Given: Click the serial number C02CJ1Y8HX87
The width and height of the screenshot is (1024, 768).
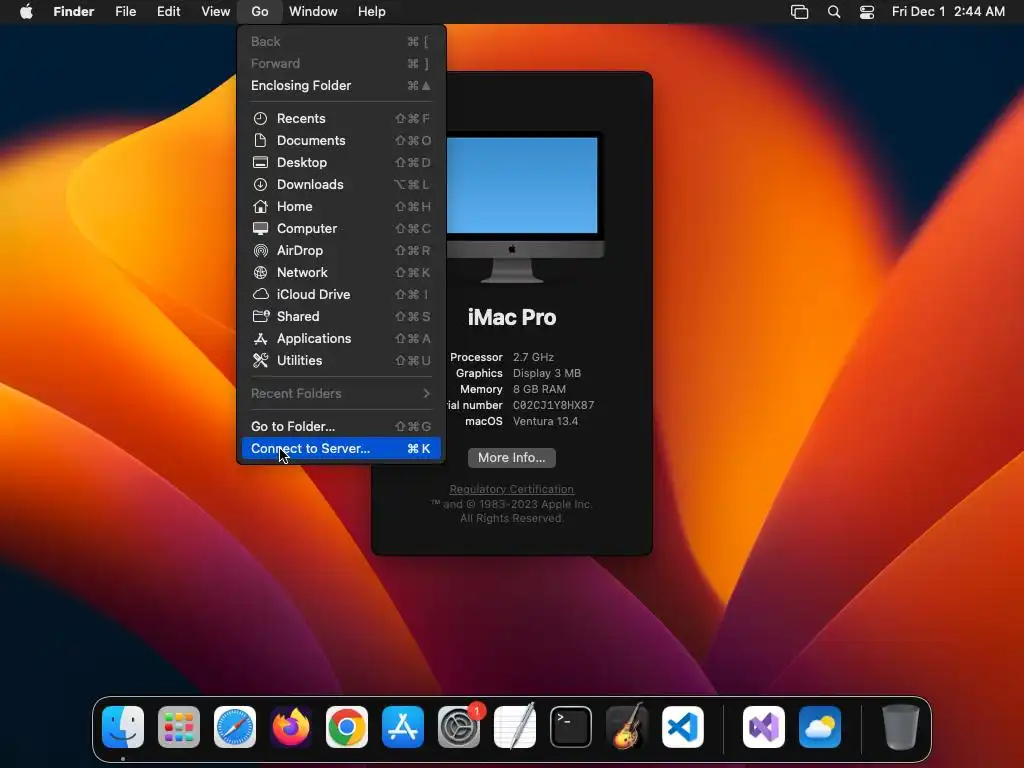Looking at the screenshot, I should click(554, 405).
